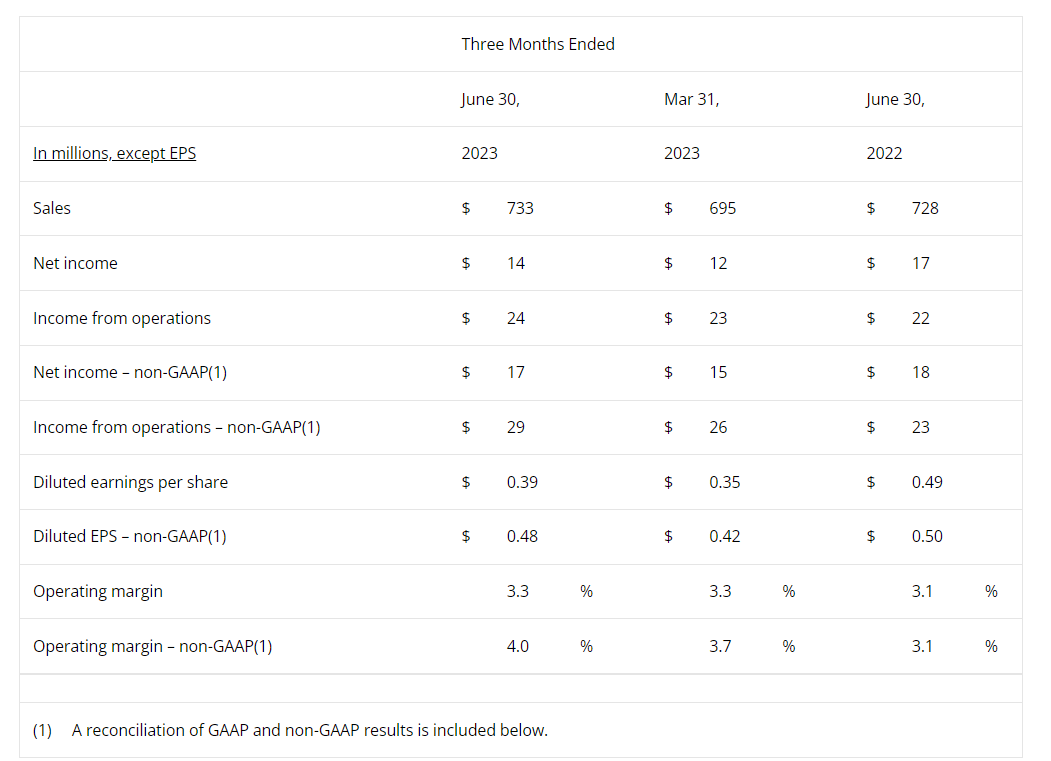Select the Sales row label
This screenshot has width=1051, height=761.
52,208
